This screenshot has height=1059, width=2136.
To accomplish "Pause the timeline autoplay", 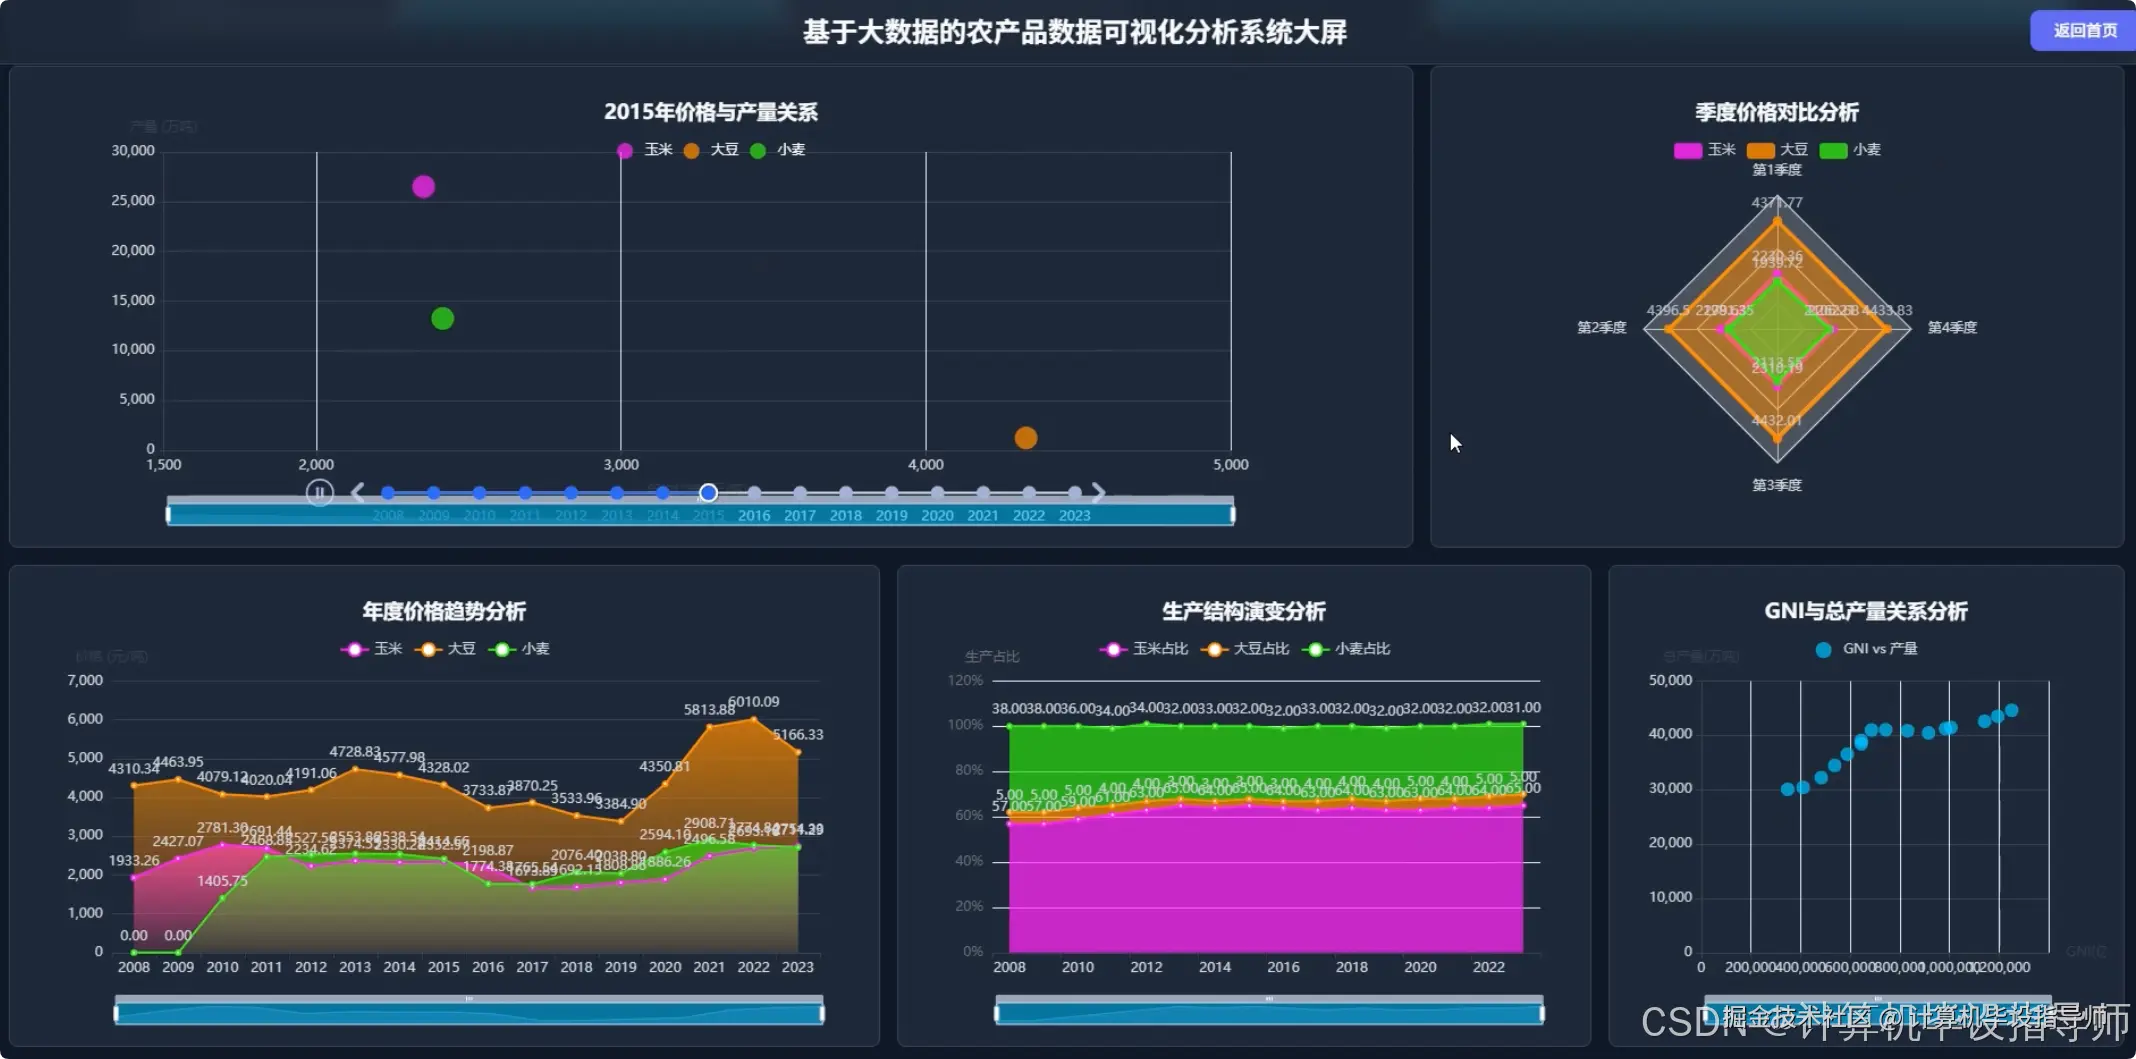I will tap(319, 492).
